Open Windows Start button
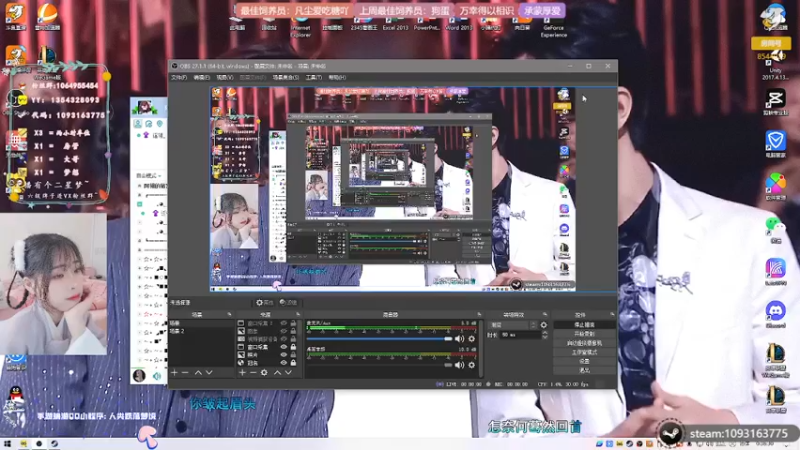This screenshot has width=800, height=450. (x=7, y=444)
